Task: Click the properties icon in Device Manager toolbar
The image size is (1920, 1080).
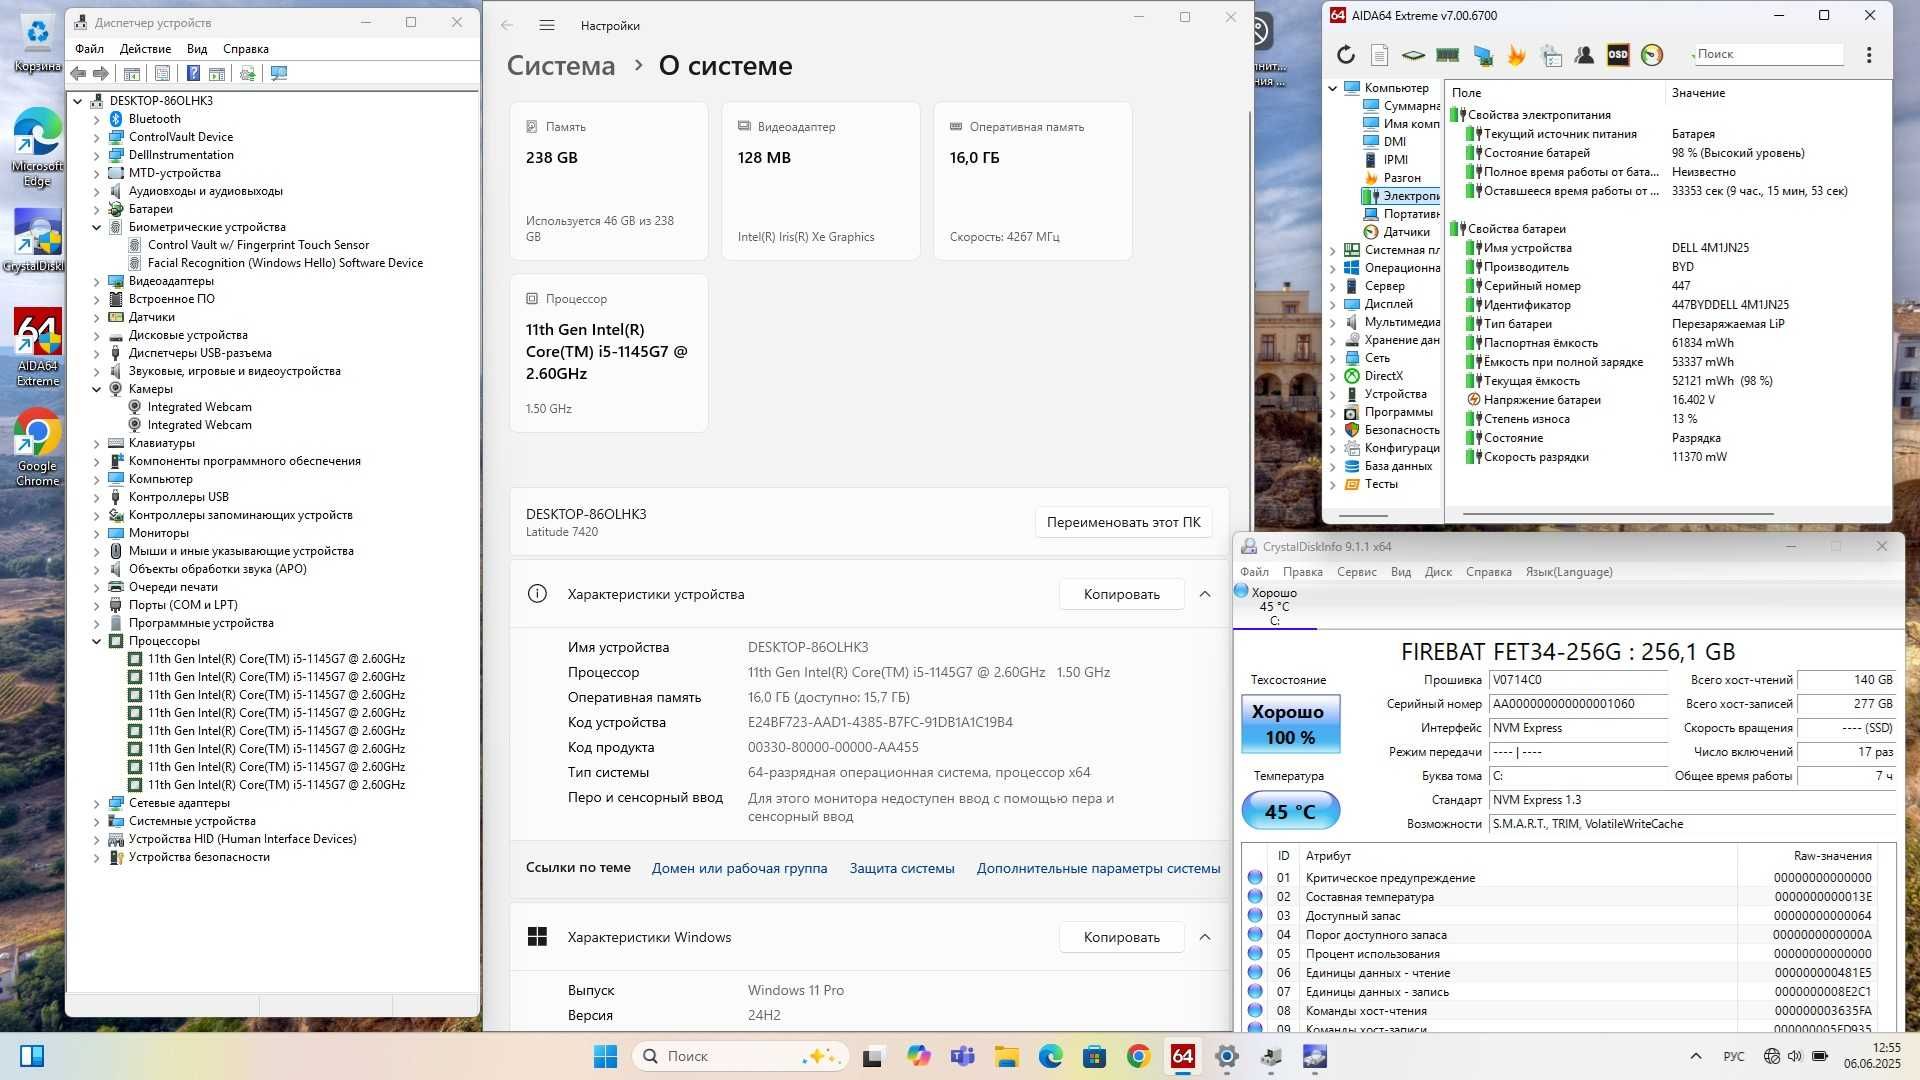Action: [x=162, y=73]
